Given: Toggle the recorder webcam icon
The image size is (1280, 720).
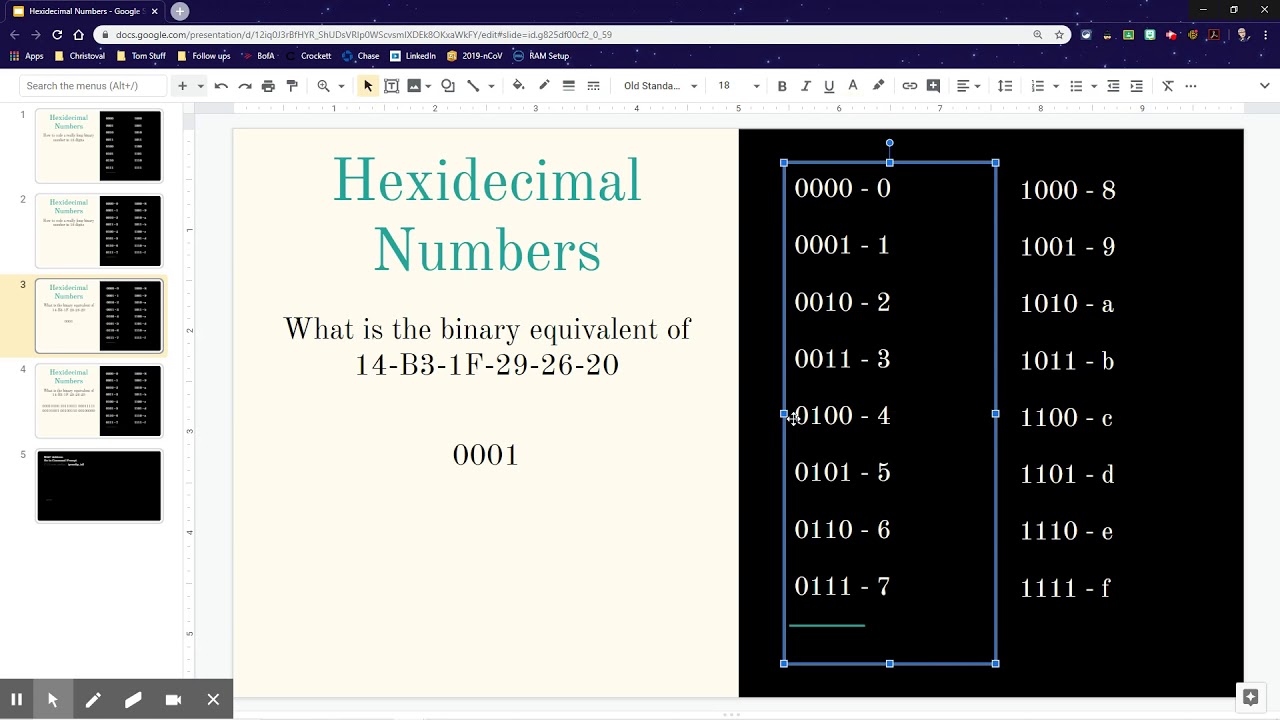Looking at the screenshot, I should [x=173, y=700].
